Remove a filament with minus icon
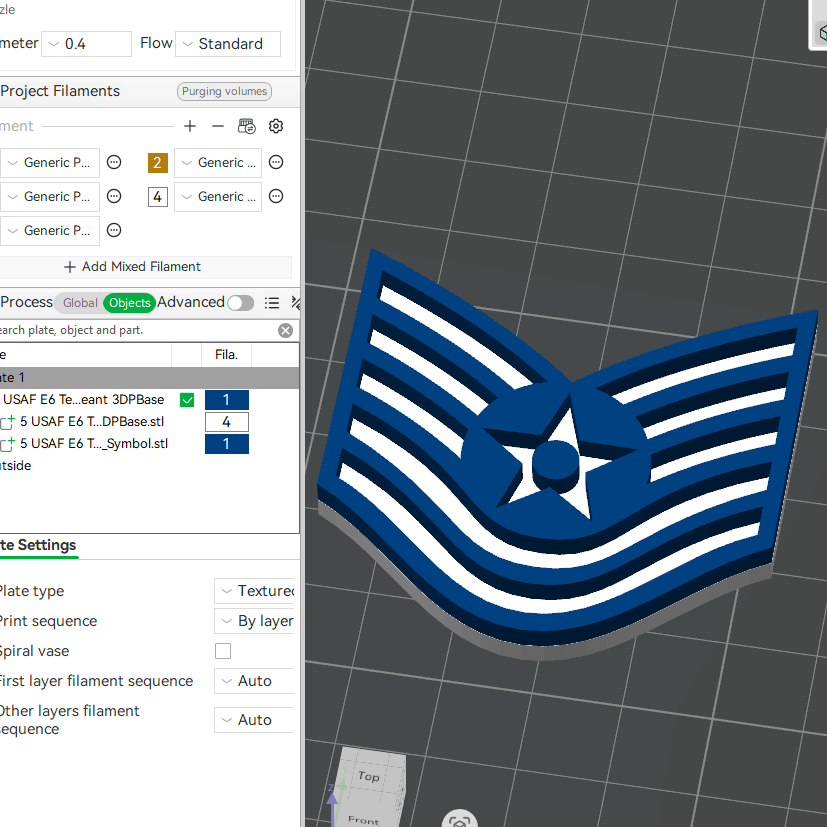This screenshot has width=827, height=827. click(x=218, y=126)
